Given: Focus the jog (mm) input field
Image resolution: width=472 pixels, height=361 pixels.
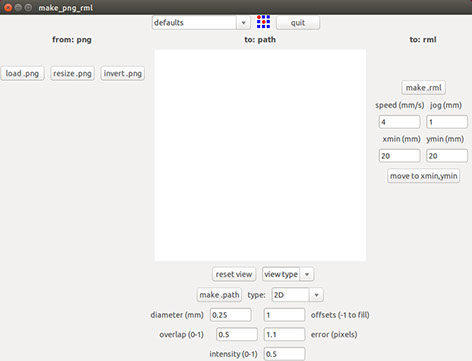Looking at the screenshot, I should click(x=447, y=122).
